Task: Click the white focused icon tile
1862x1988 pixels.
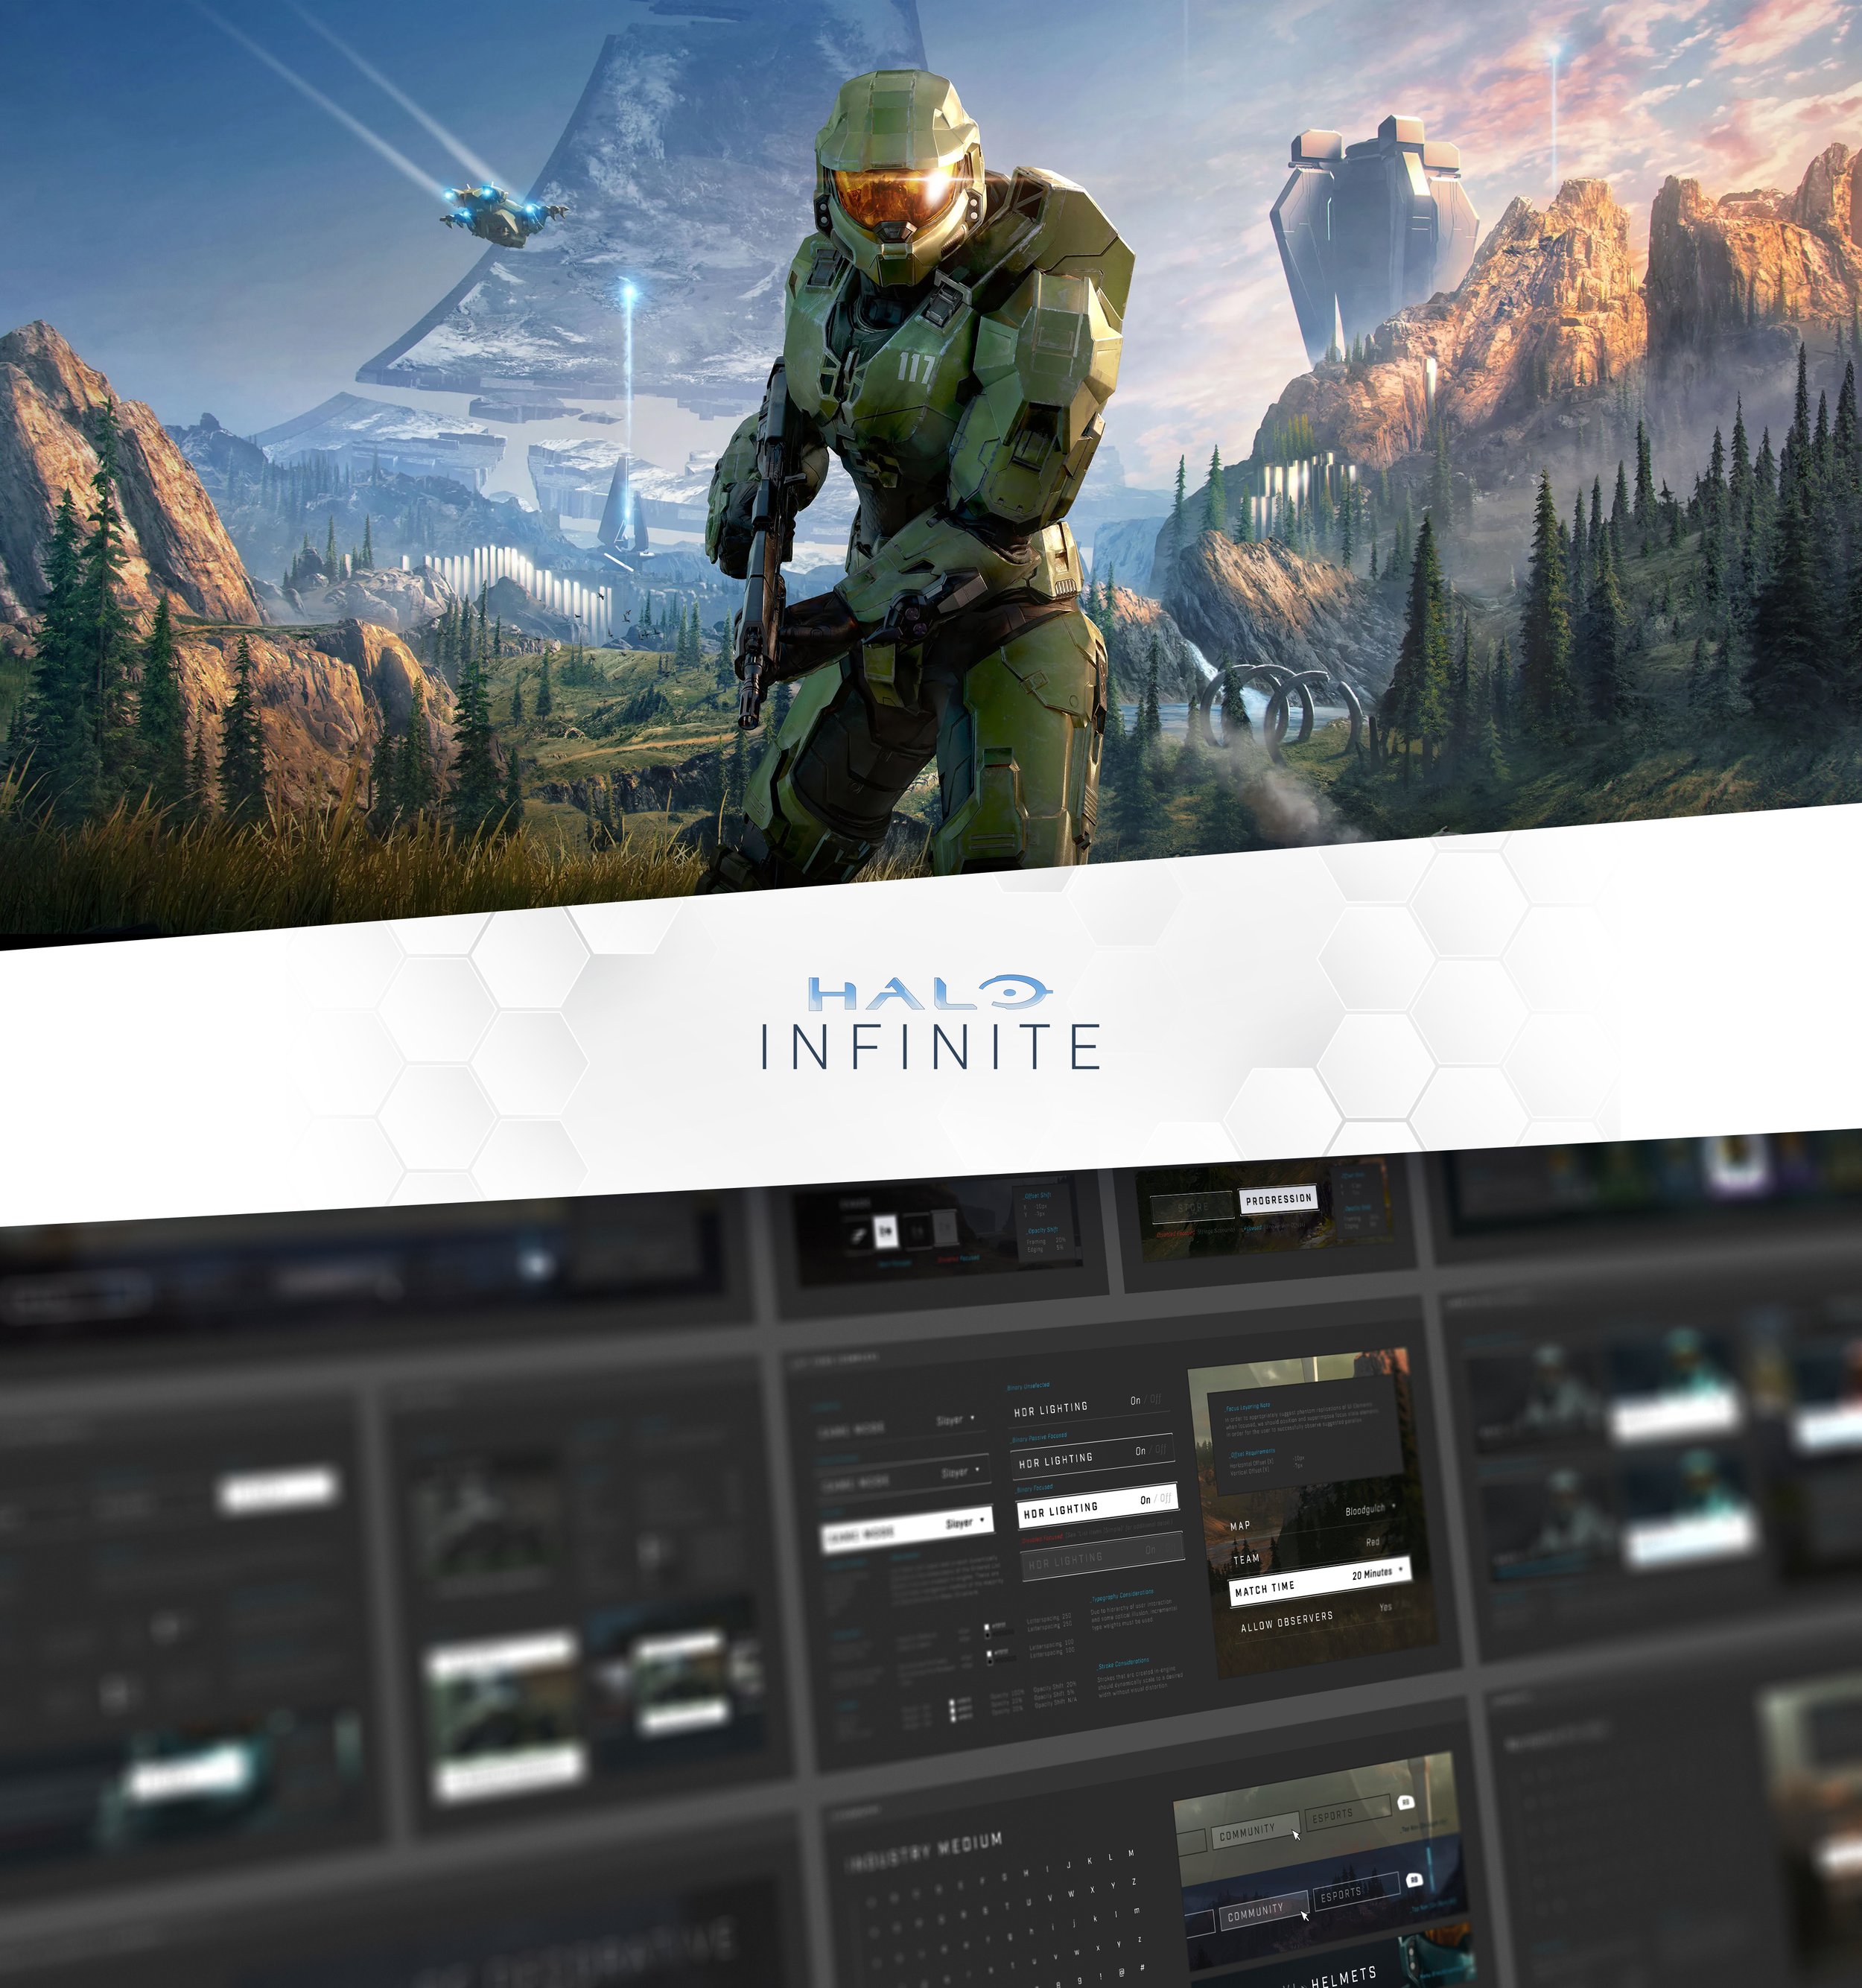Action: click(x=885, y=1232)
